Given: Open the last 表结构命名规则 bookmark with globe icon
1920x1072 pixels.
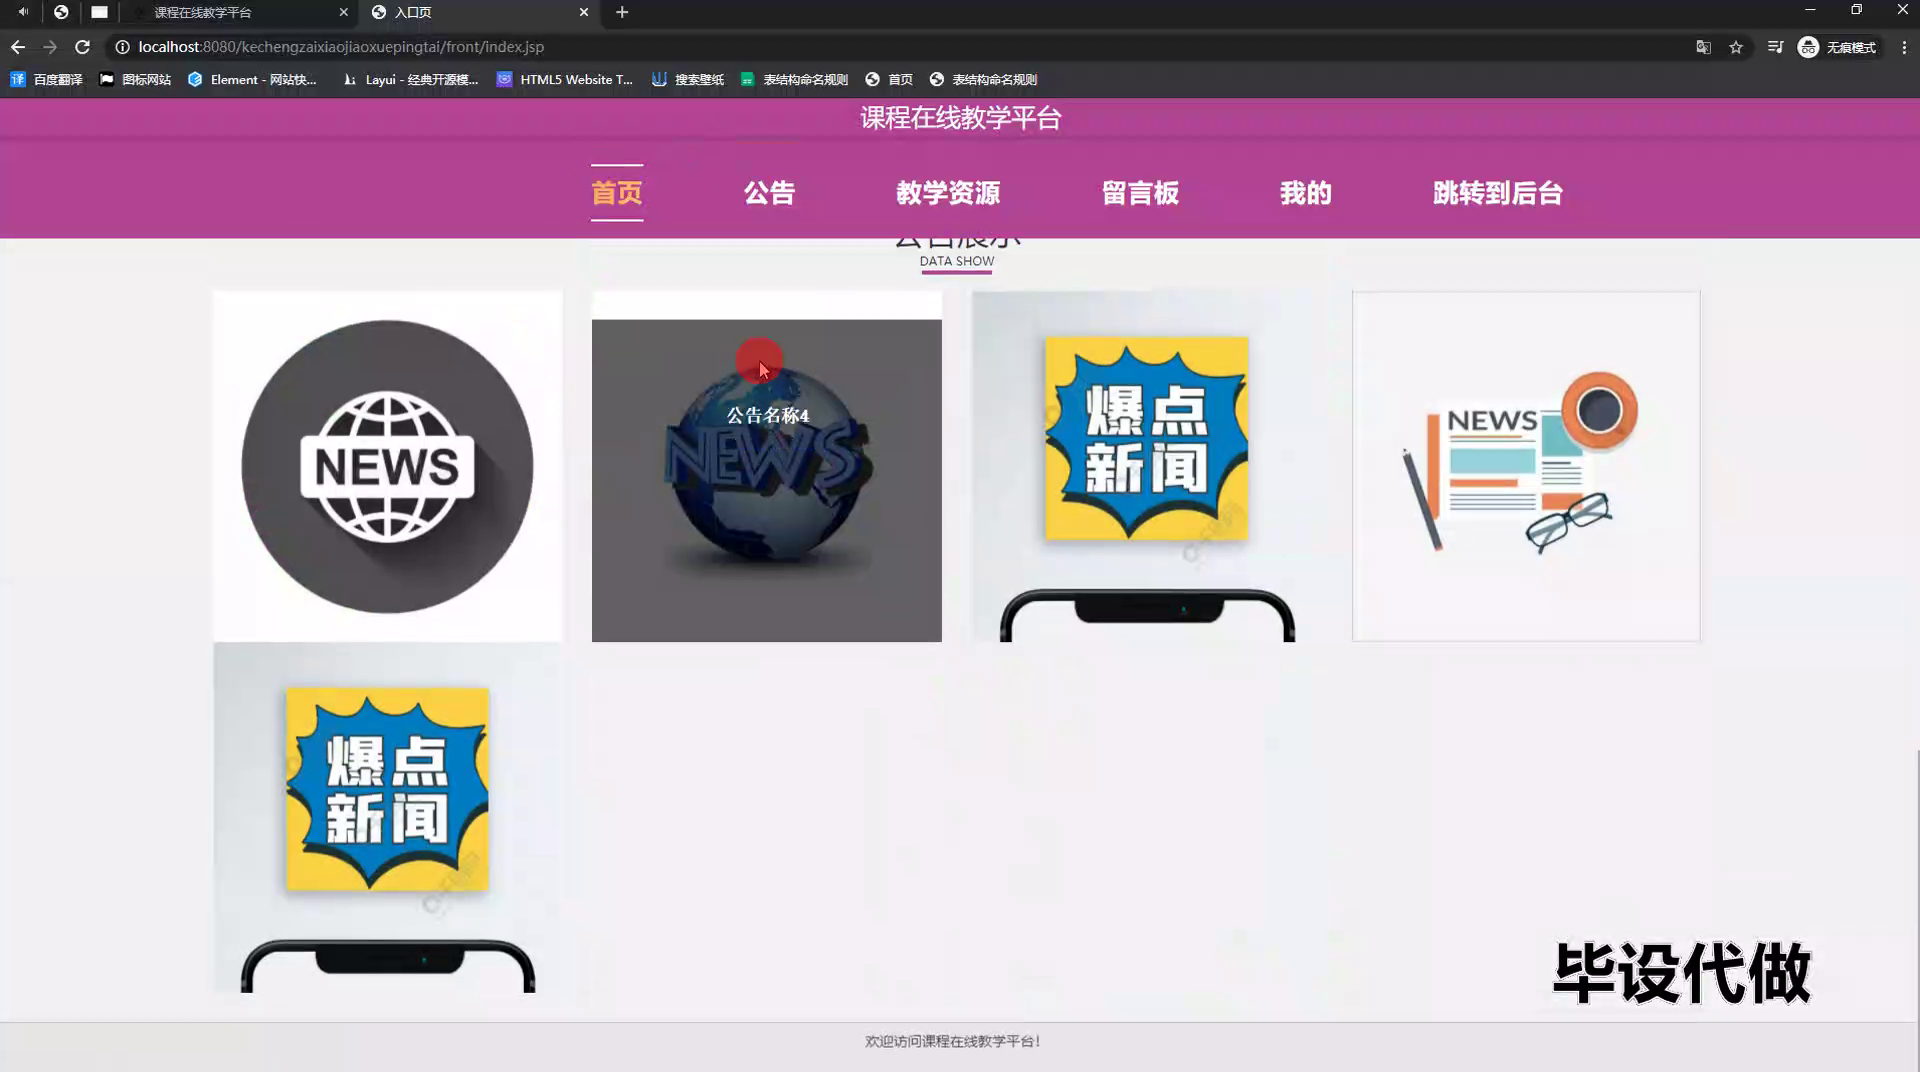Looking at the screenshot, I should click(x=983, y=79).
